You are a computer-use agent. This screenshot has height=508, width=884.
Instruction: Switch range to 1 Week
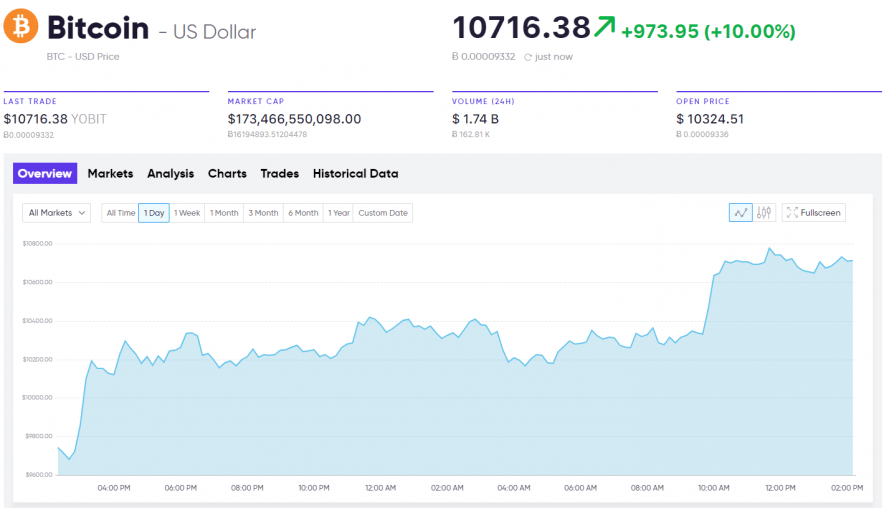pos(187,213)
